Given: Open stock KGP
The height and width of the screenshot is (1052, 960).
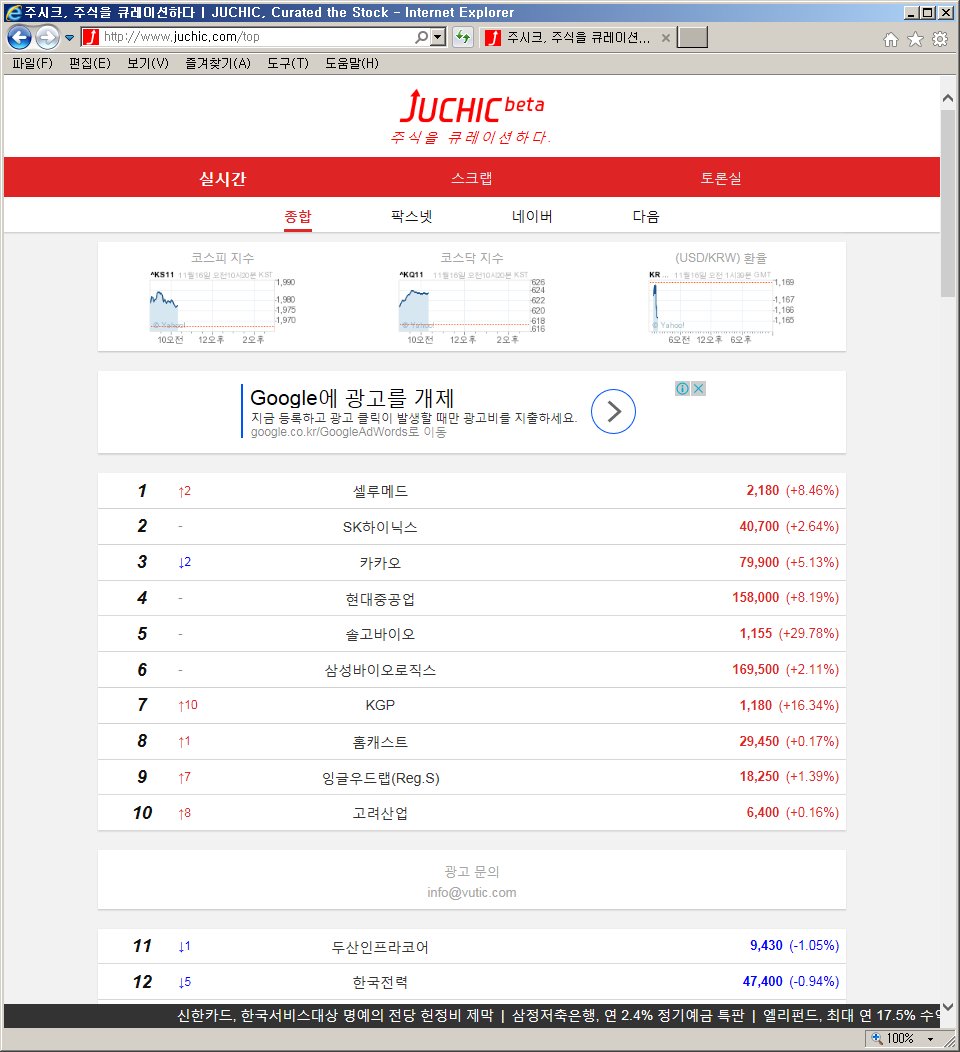Looking at the screenshot, I should (x=380, y=705).
